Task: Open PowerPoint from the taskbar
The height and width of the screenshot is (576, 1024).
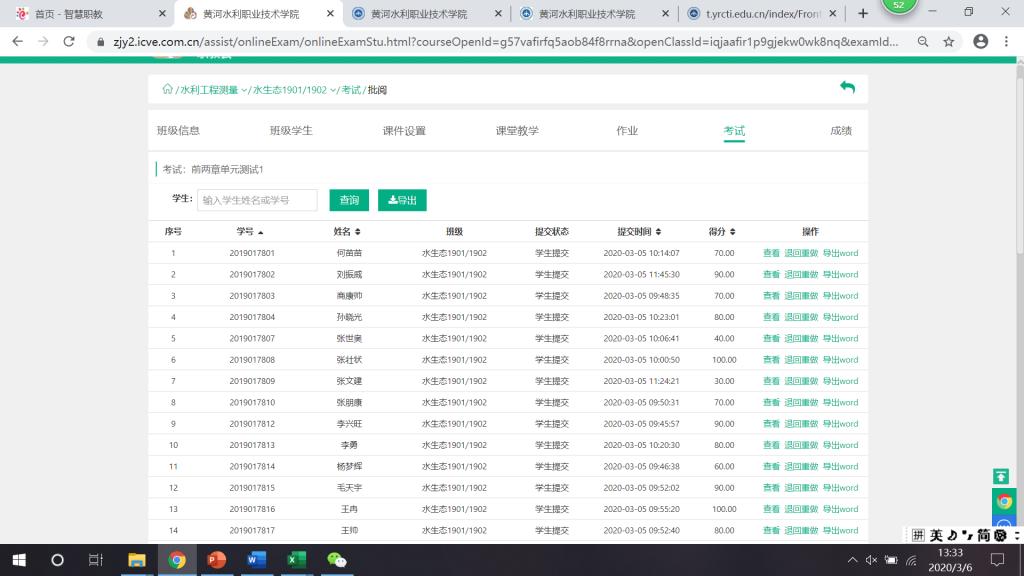Action: pyautogui.click(x=216, y=559)
